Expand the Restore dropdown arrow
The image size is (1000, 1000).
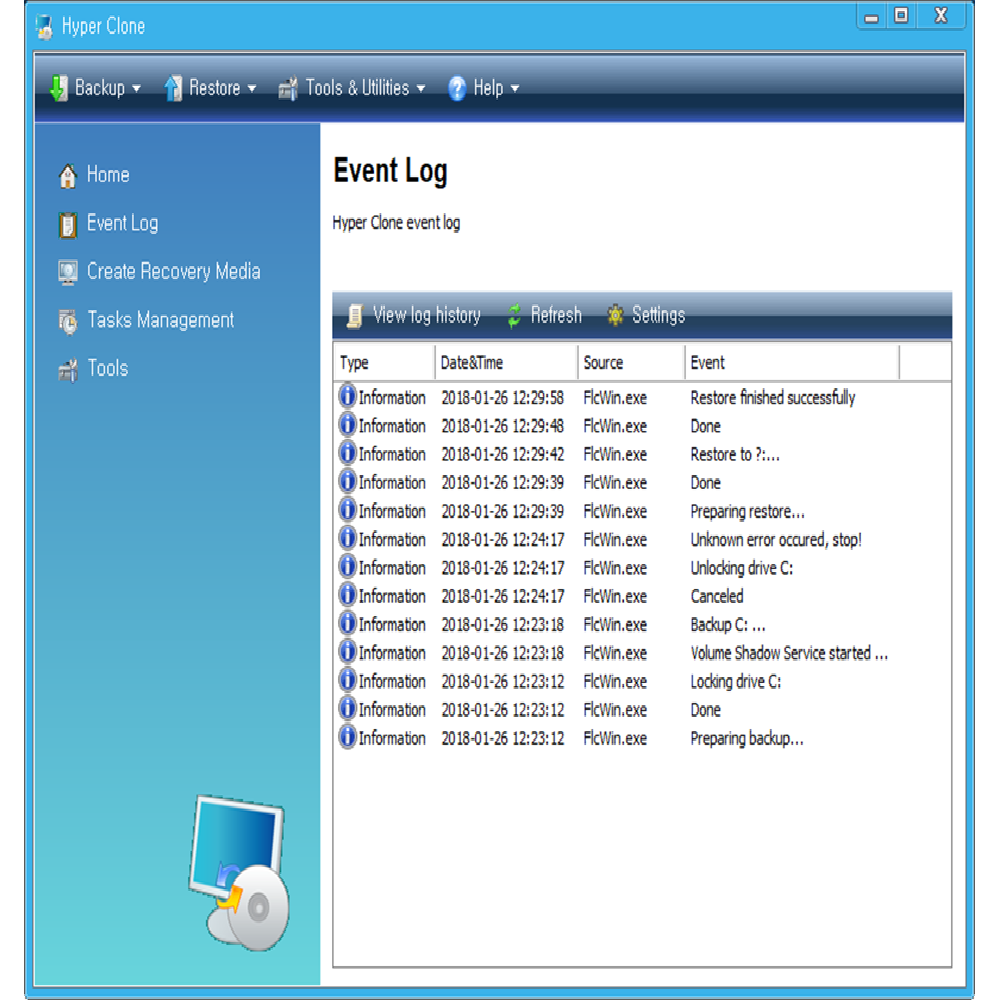point(252,89)
